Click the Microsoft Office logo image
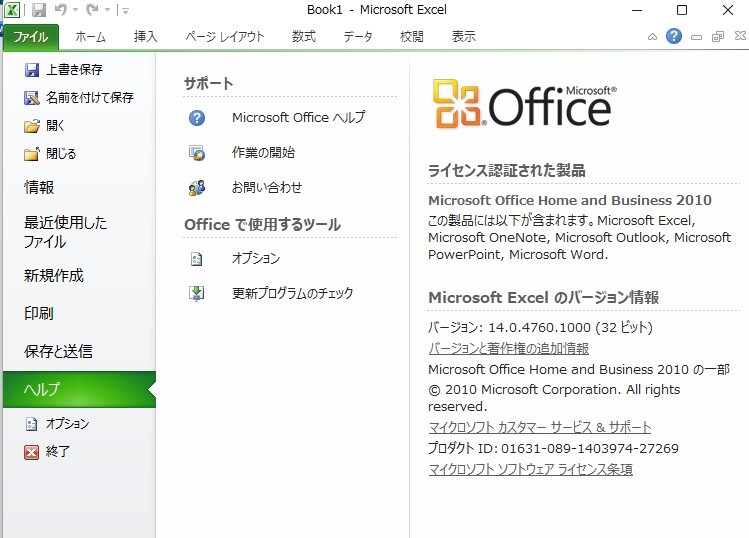The height and width of the screenshot is (538, 749). [524, 104]
